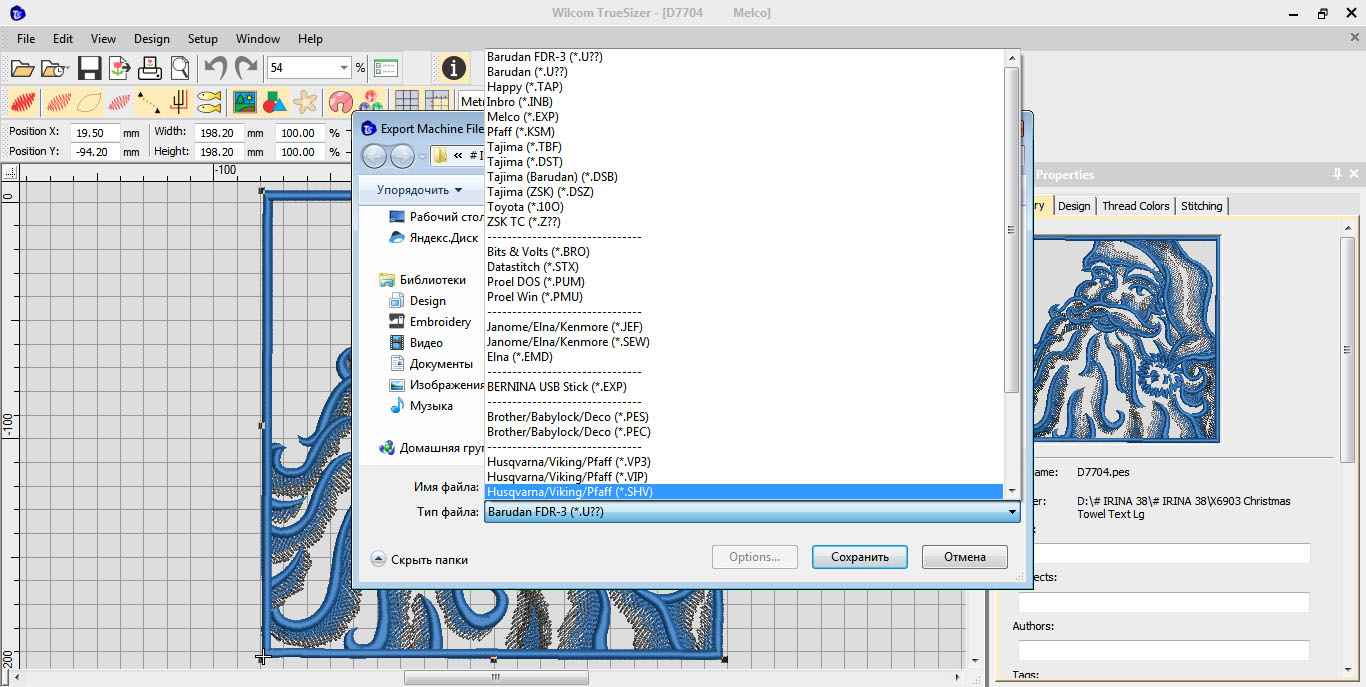
Task: Click the Print design icon
Action: (150, 68)
